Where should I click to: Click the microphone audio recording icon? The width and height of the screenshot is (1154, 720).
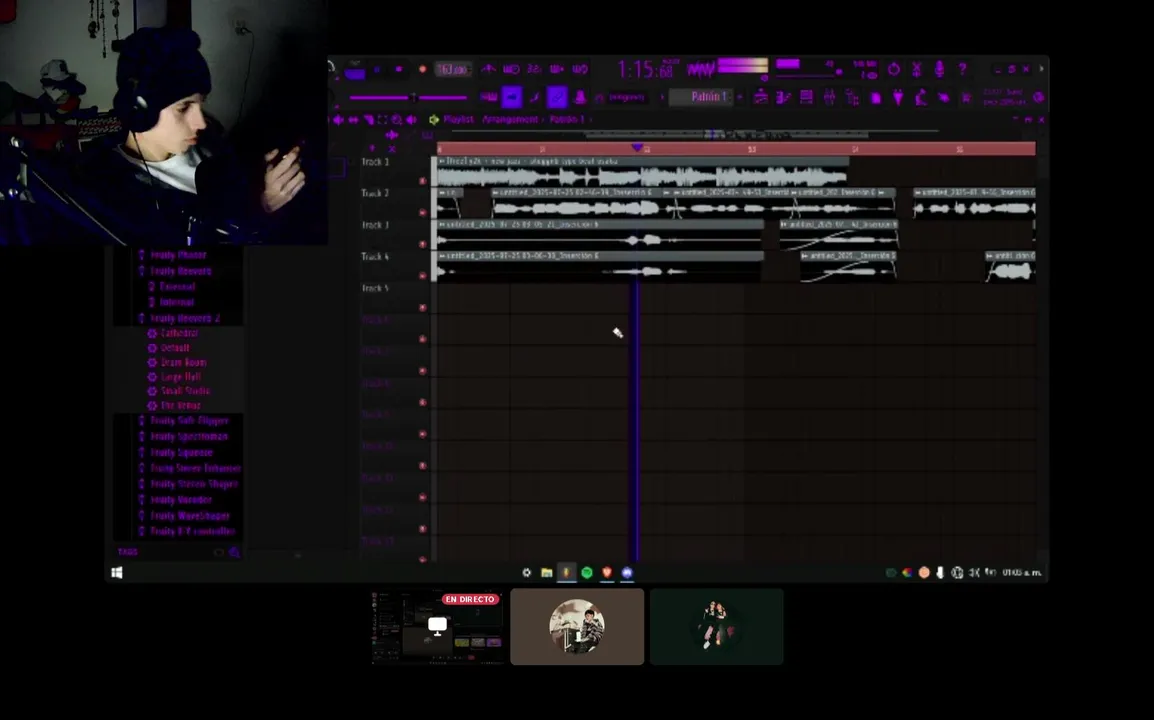click(x=940, y=69)
